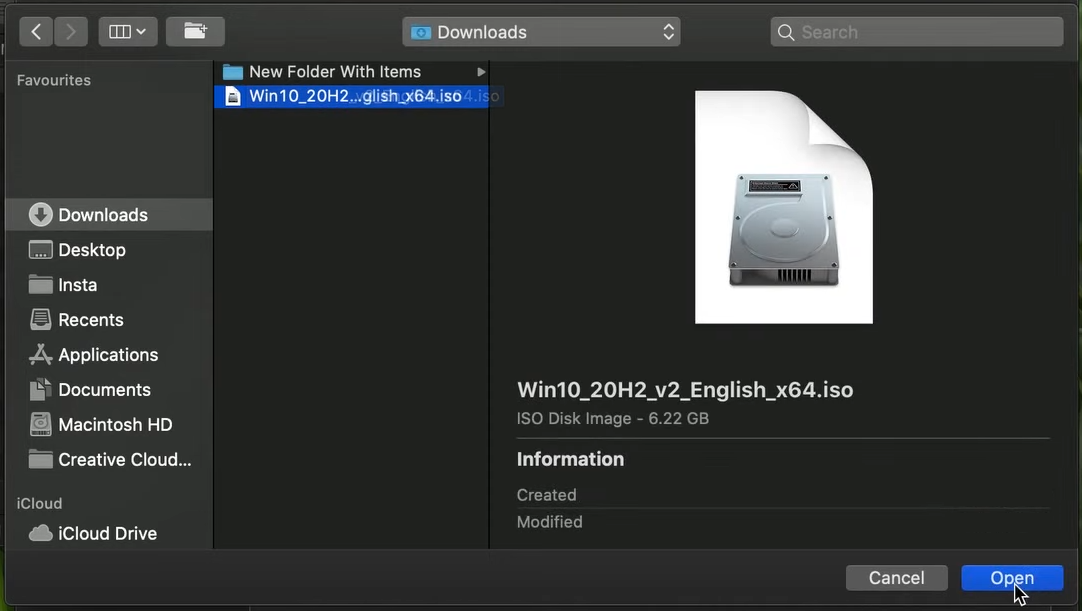Open the Downloads location pop-up menu
Viewport: 1082px width, 611px height.
point(541,32)
